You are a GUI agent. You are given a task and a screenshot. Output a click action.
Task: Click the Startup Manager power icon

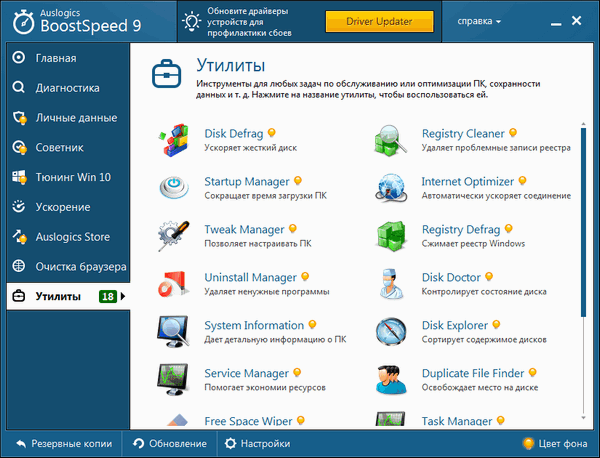point(176,189)
